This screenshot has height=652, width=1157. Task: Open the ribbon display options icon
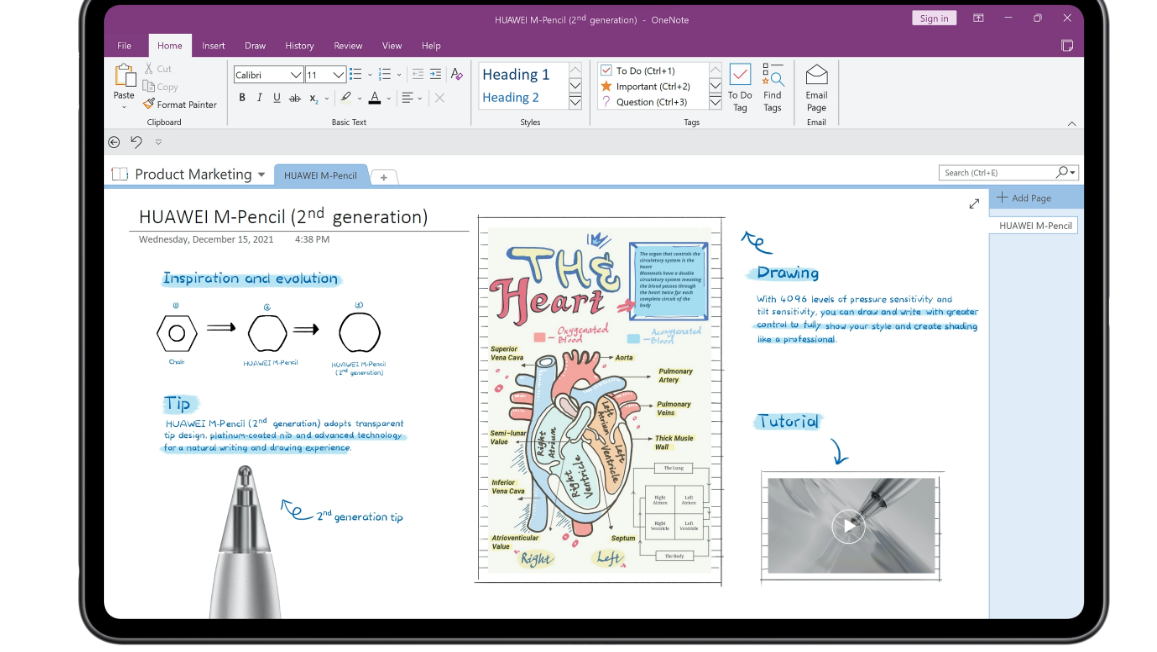click(978, 18)
